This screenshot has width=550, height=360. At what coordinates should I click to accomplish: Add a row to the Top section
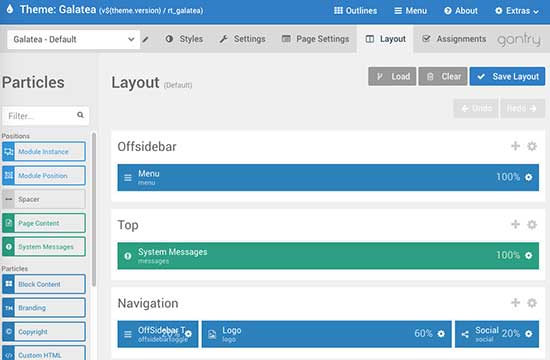[515, 224]
